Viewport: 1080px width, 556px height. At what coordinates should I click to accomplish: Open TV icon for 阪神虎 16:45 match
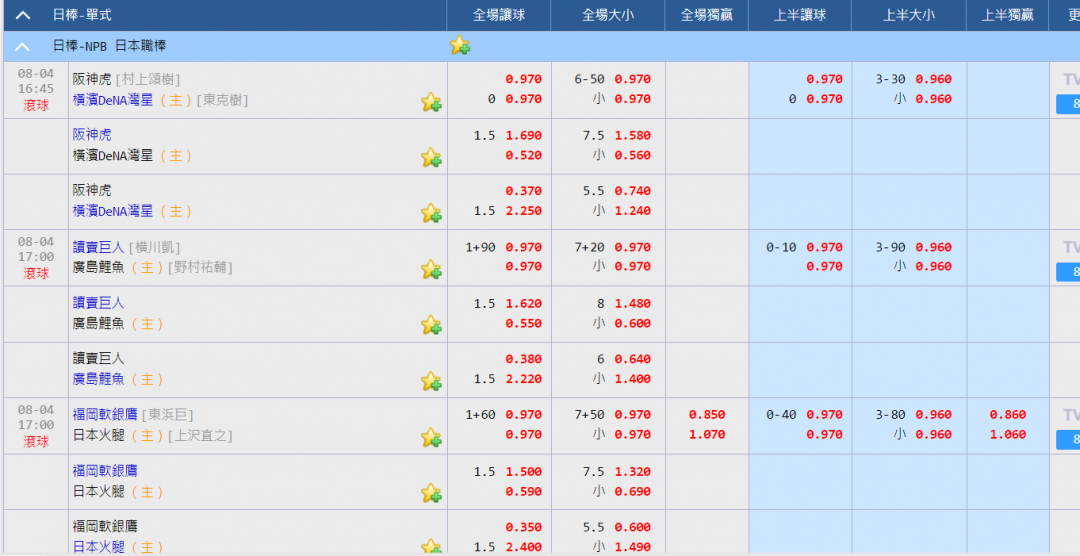pyautogui.click(x=1071, y=80)
